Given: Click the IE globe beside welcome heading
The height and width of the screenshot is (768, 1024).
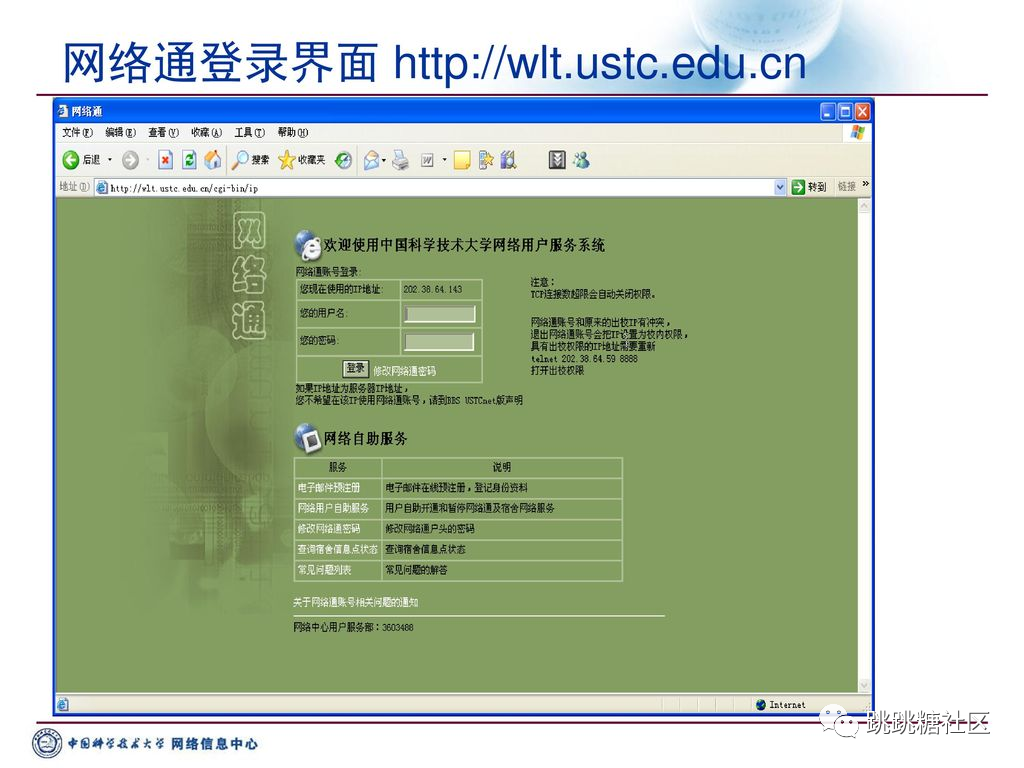Looking at the screenshot, I should point(307,244).
